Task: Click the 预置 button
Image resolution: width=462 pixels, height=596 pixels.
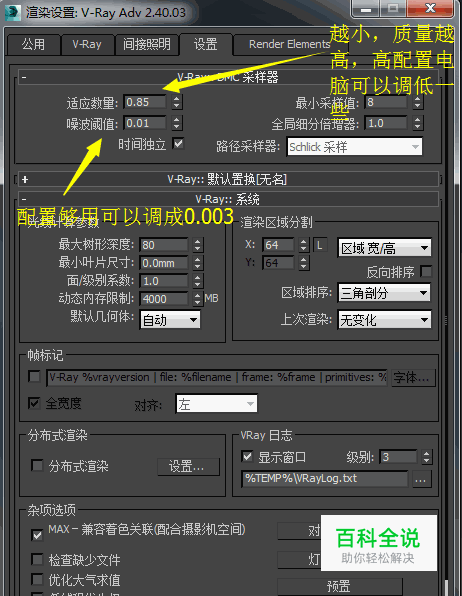Action: [x=340, y=586]
